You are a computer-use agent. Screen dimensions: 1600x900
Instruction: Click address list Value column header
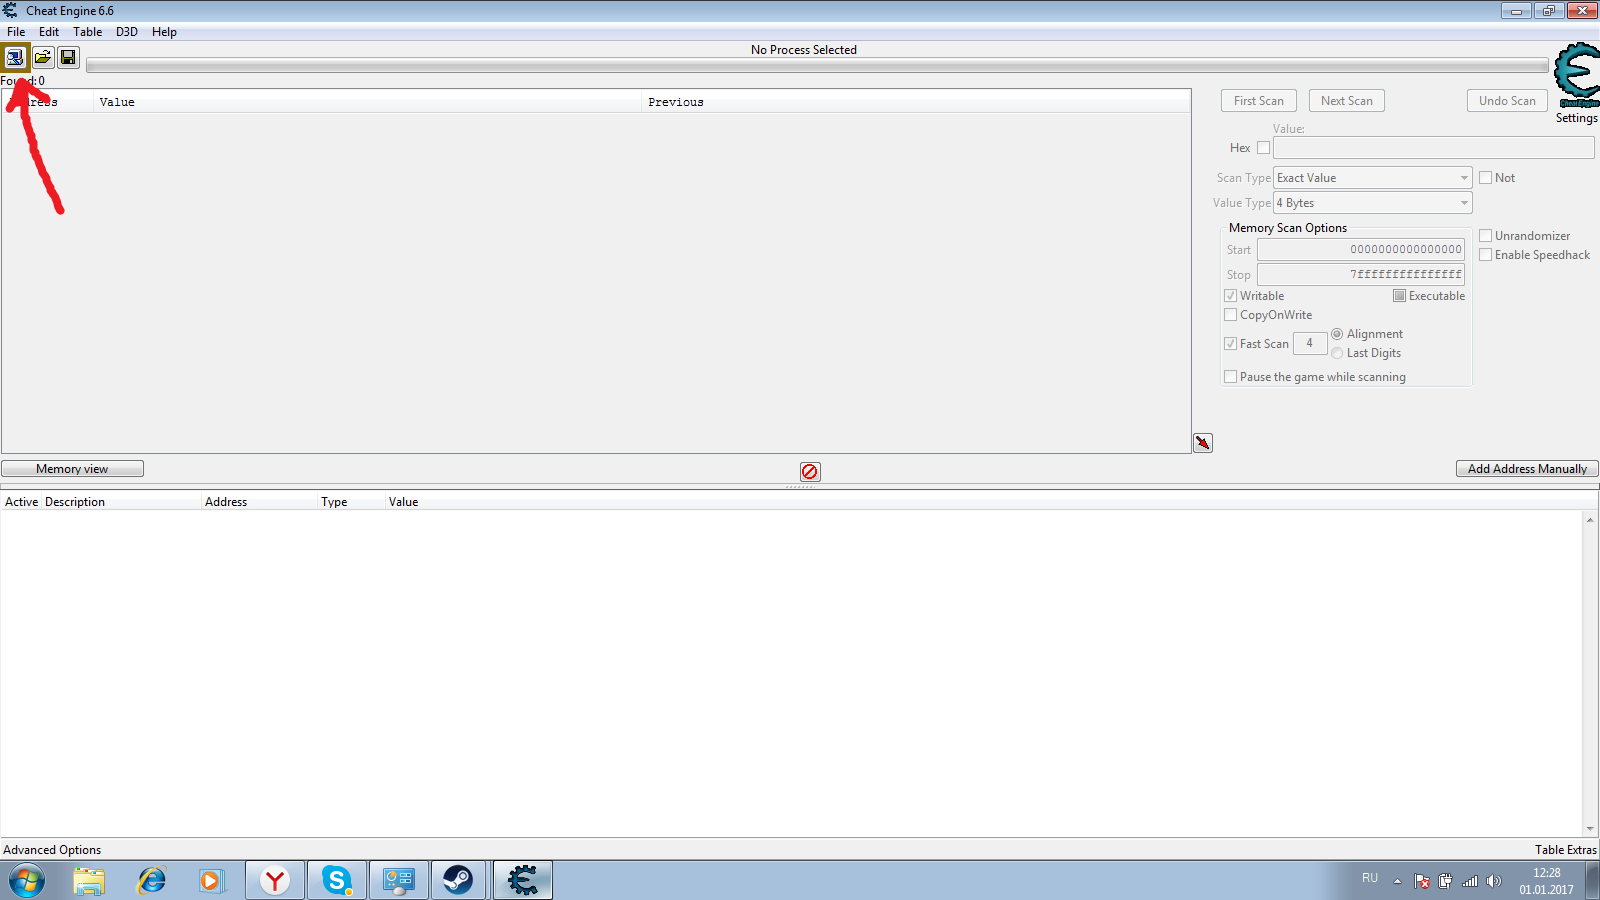pos(404,502)
